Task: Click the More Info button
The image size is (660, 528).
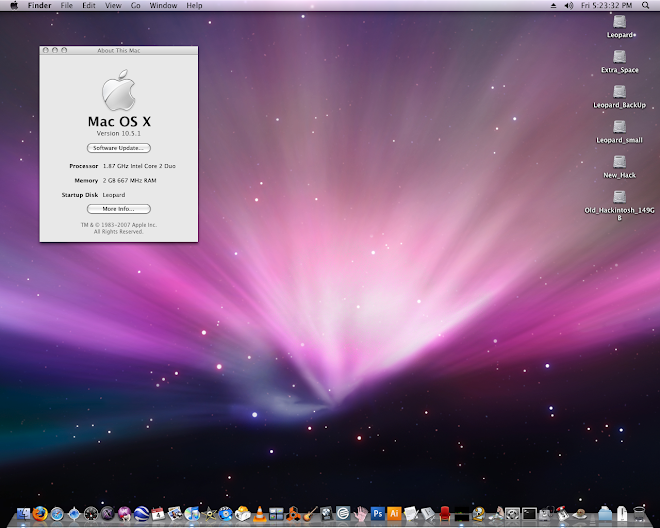Action: pyautogui.click(x=119, y=209)
